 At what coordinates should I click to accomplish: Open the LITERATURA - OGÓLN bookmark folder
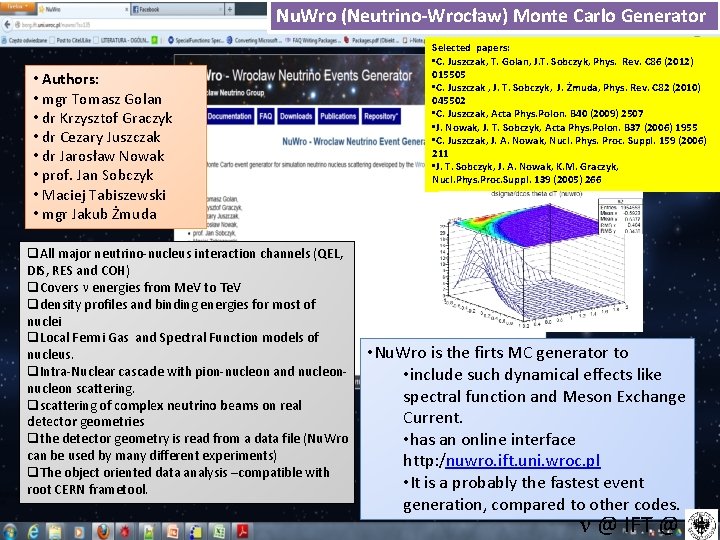[121, 40]
